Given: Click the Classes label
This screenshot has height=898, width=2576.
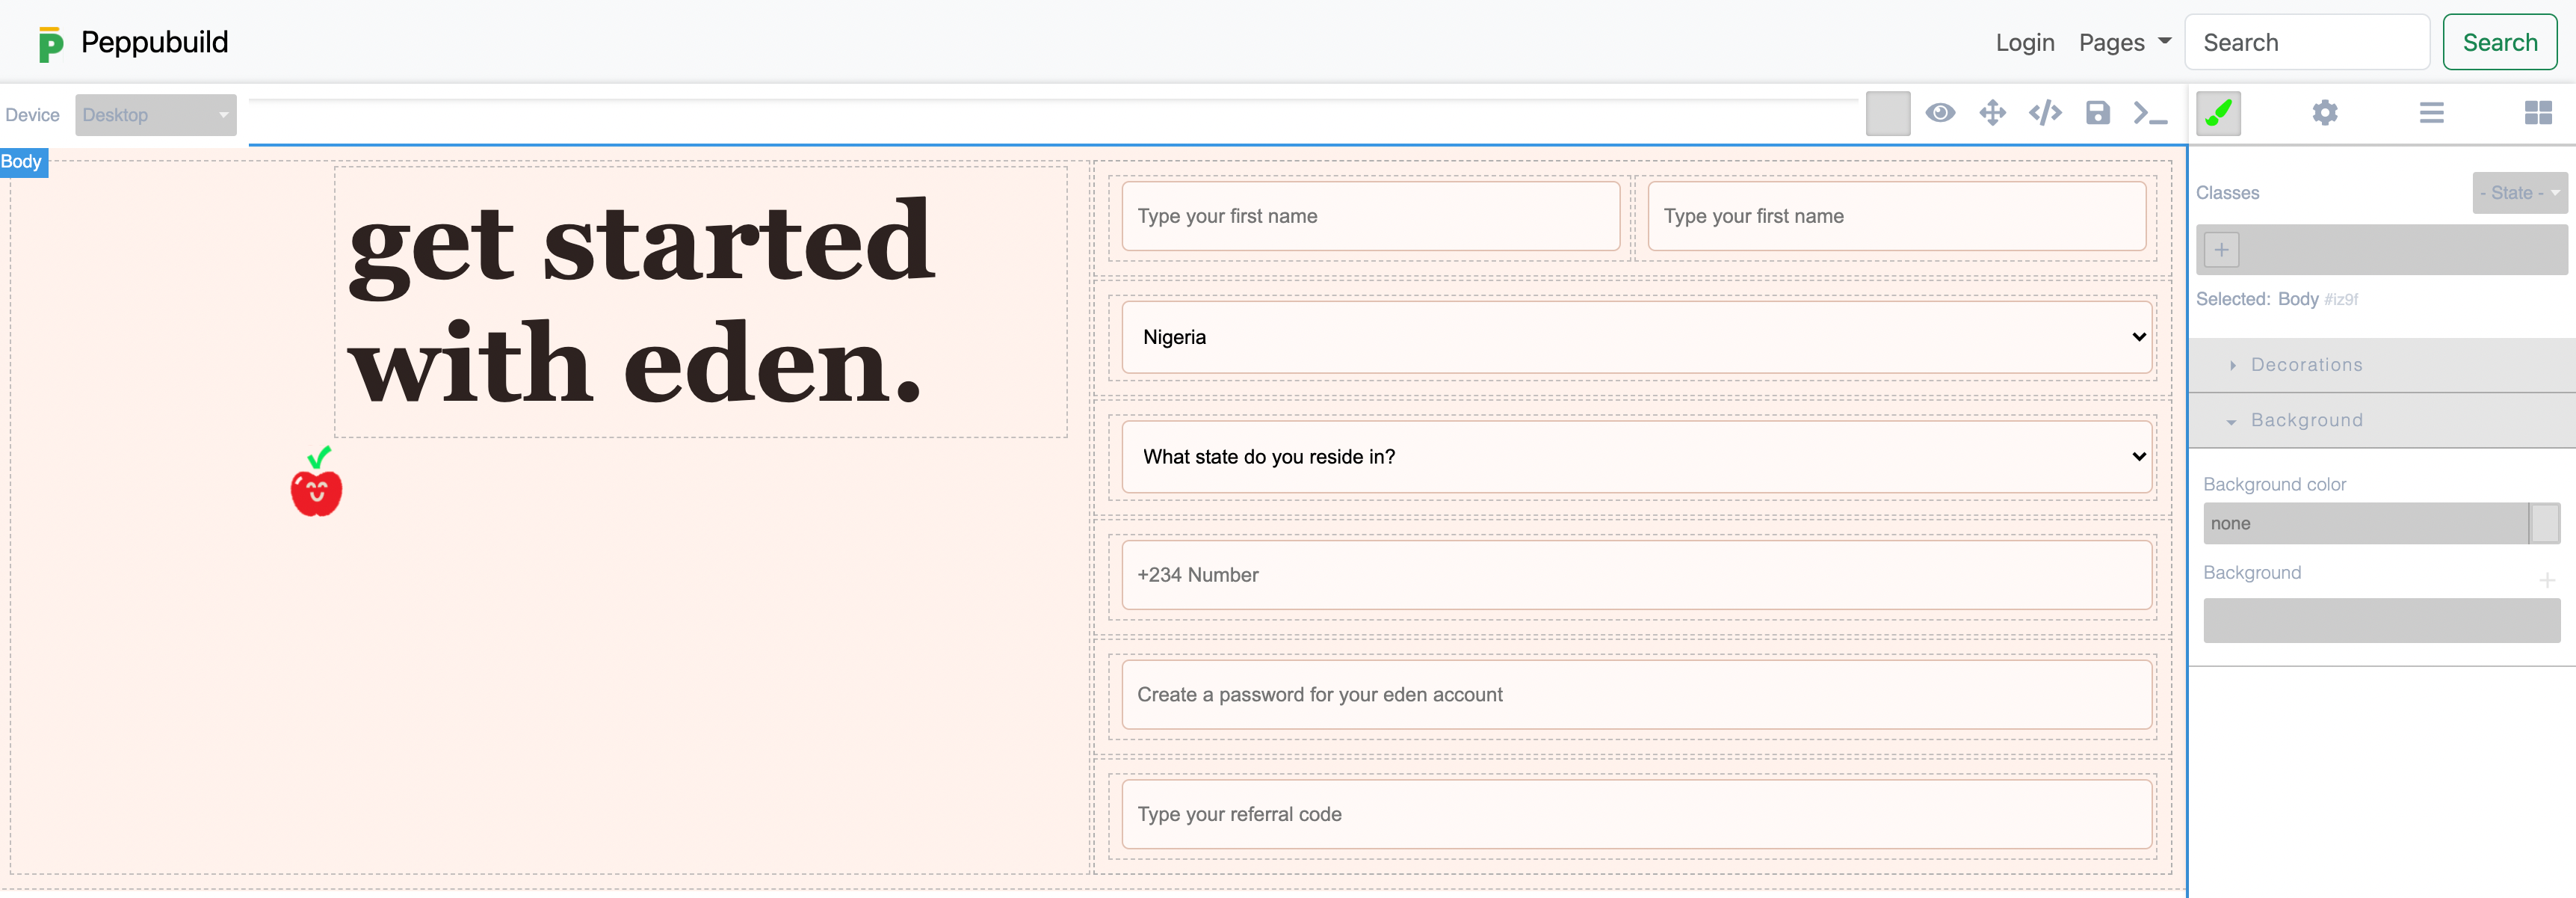Looking at the screenshot, I should click(2227, 193).
